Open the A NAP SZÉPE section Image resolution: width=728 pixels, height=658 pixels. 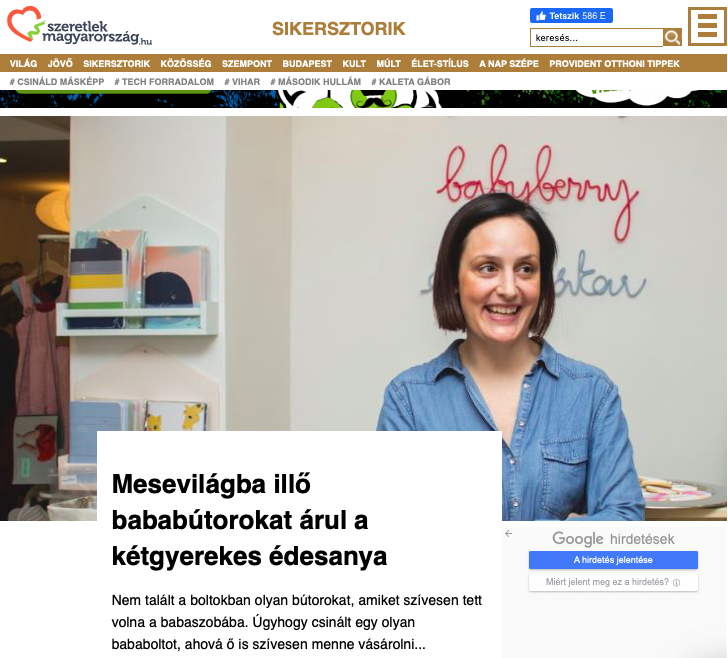pyautogui.click(x=509, y=64)
